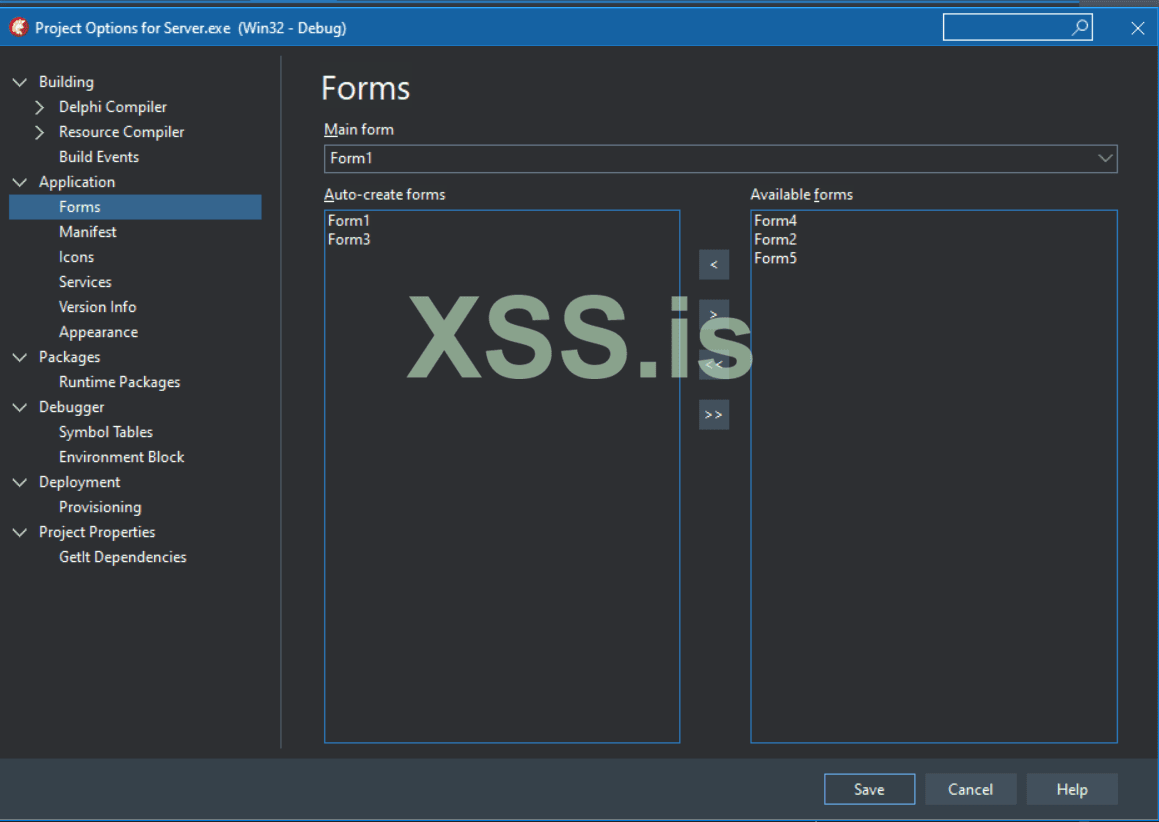This screenshot has height=822, width=1159.
Task: Click the Delphi app icon in title bar
Action: click(x=18, y=27)
